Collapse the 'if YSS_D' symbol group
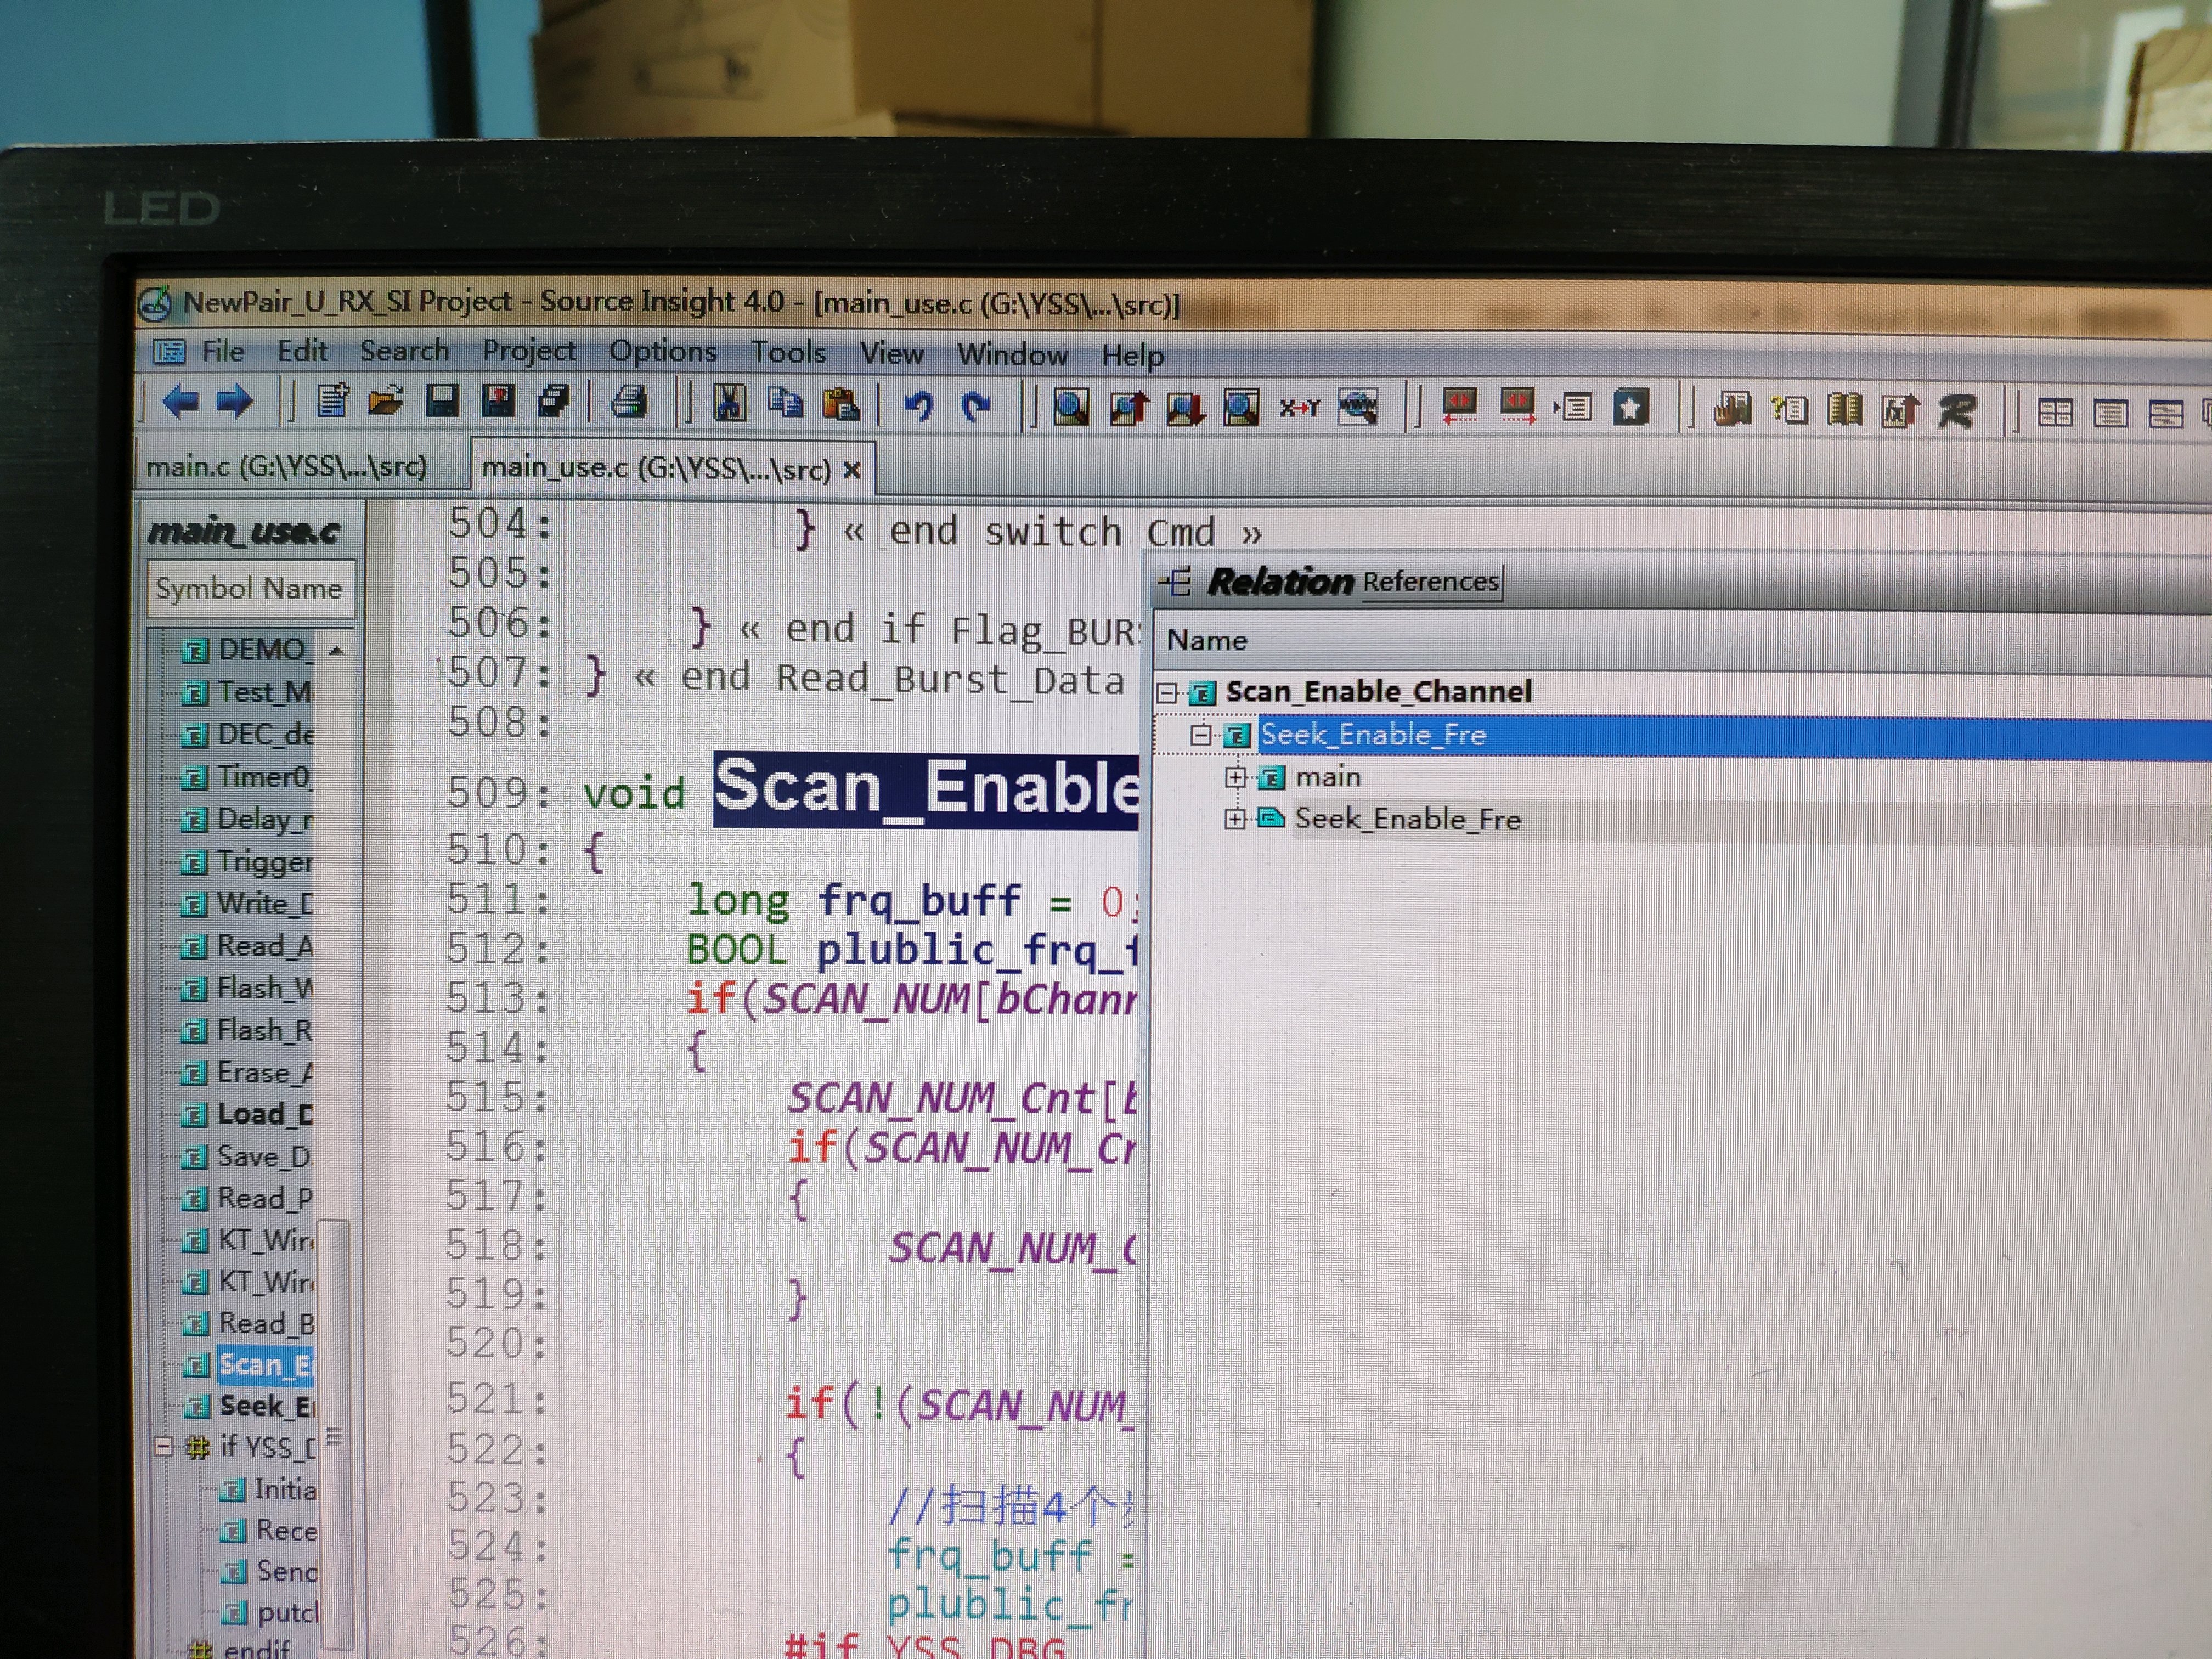This screenshot has width=2212, height=1659. click(164, 1447)
